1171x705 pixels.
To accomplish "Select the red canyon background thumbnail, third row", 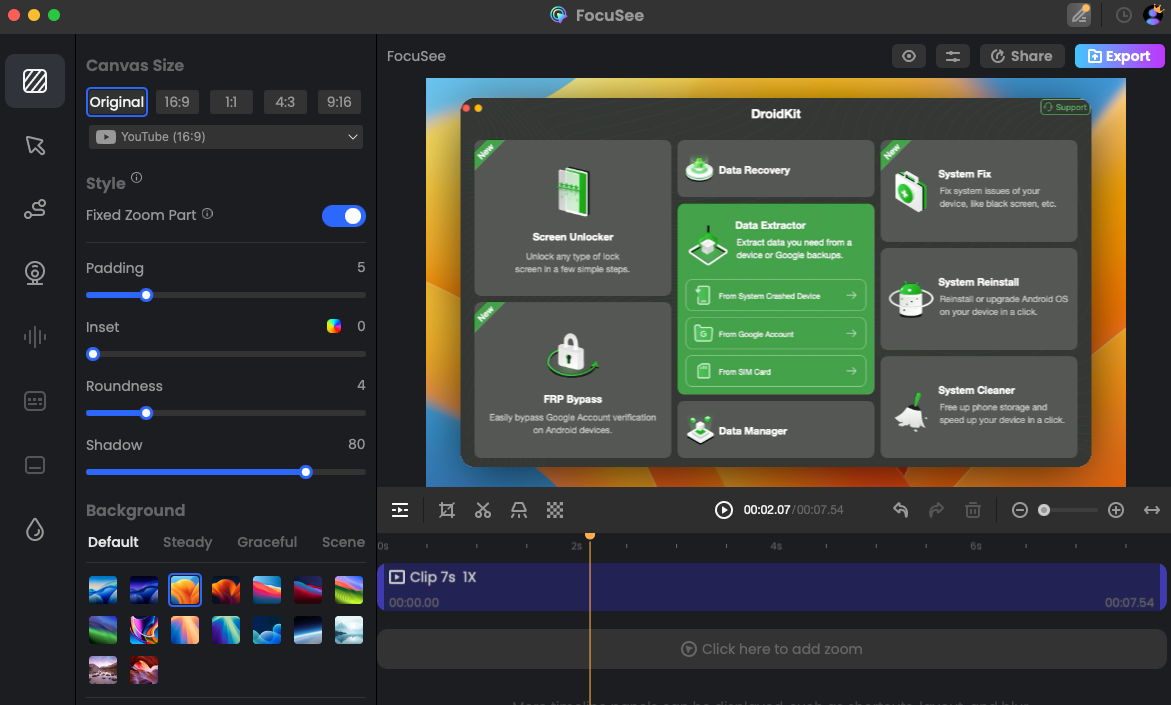I will click(144, 671).
